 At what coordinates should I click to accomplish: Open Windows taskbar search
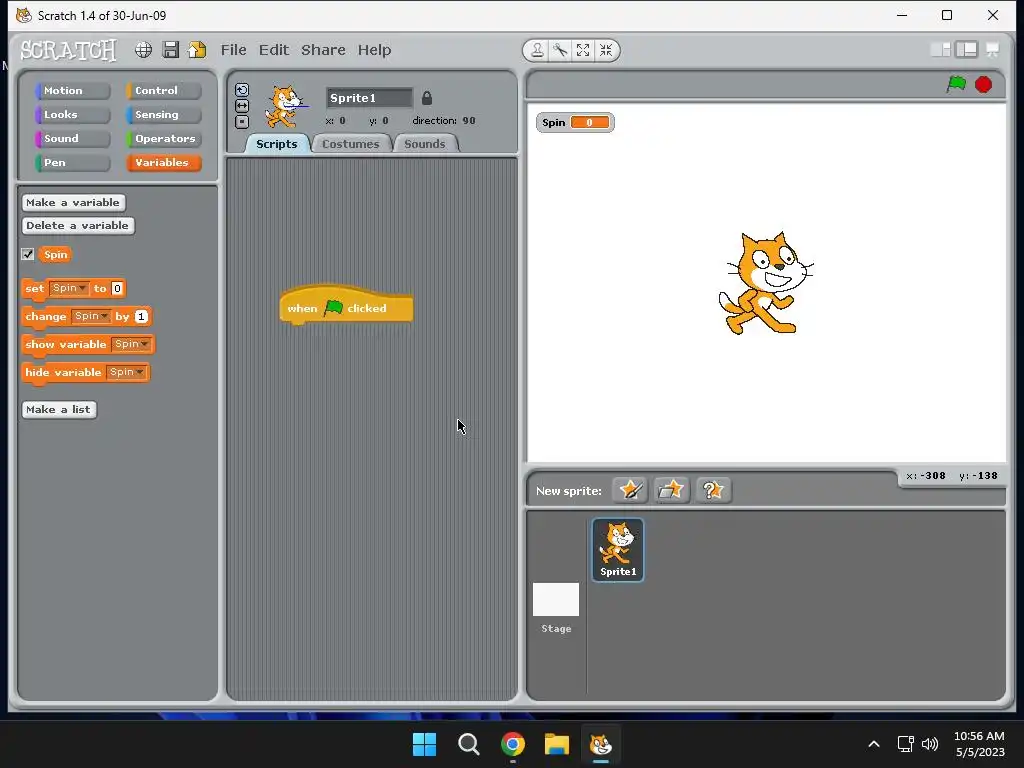(x=468, y=744)
